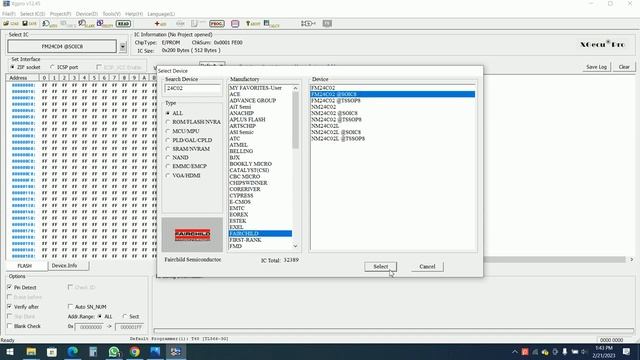This screenshot has width=640, height=360.
Task: Click manufacturer list scroll up arrow
Action: click(x=296, y=88)
